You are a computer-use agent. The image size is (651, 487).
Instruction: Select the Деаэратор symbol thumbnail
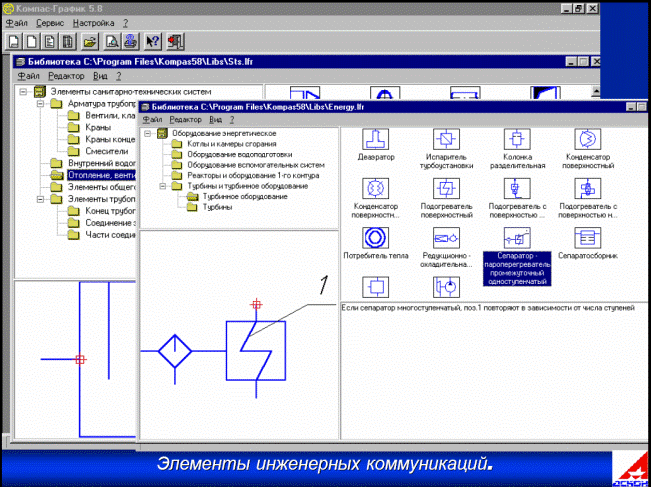(x=375, y=139)
